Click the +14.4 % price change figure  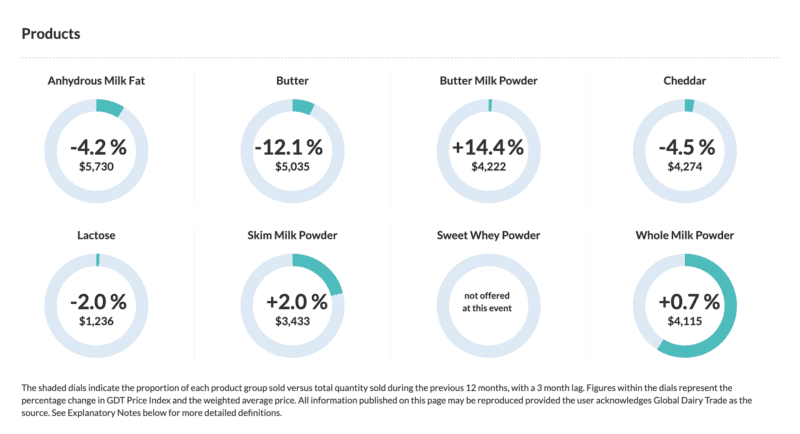click(487, 147)
